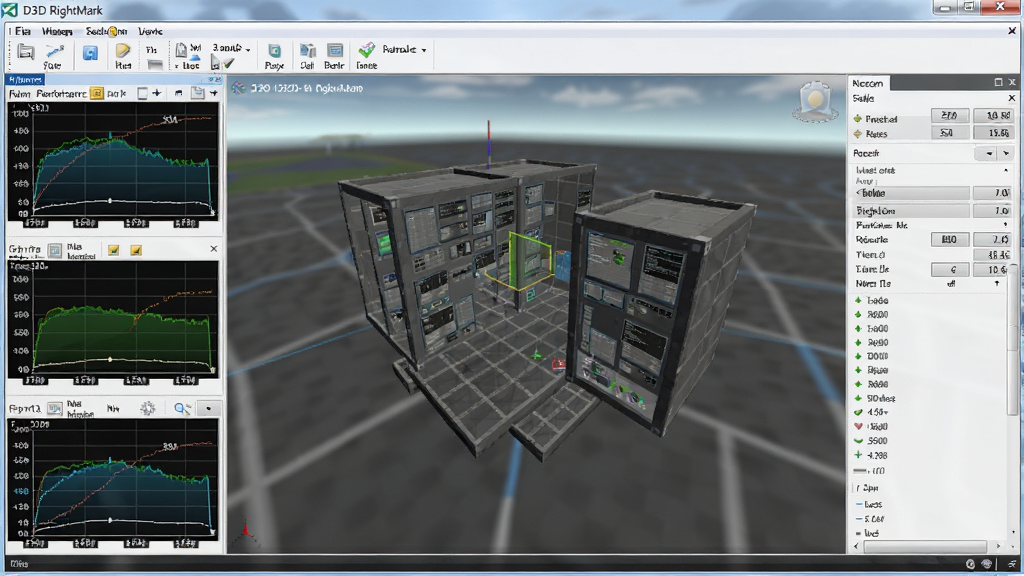Viewport: 1024px width, 576px height.
Task: Click the second yellow chart icon in middle graph panel
Action: pos(136,250)
